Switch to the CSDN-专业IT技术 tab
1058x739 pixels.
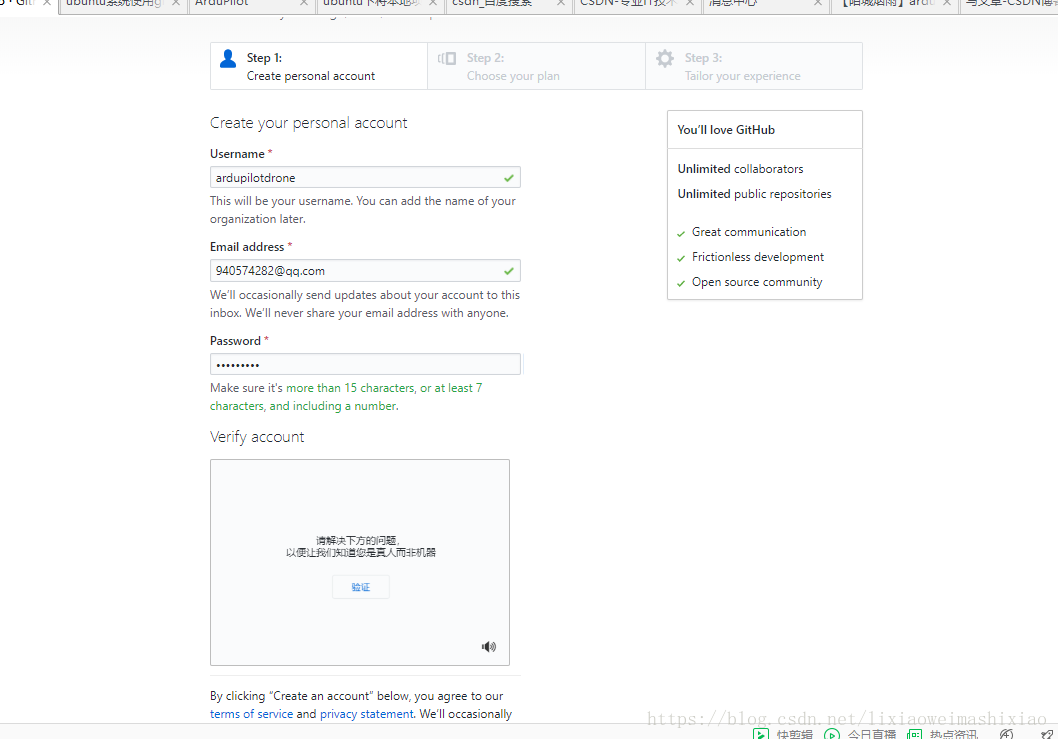click(x=638, y=5)
